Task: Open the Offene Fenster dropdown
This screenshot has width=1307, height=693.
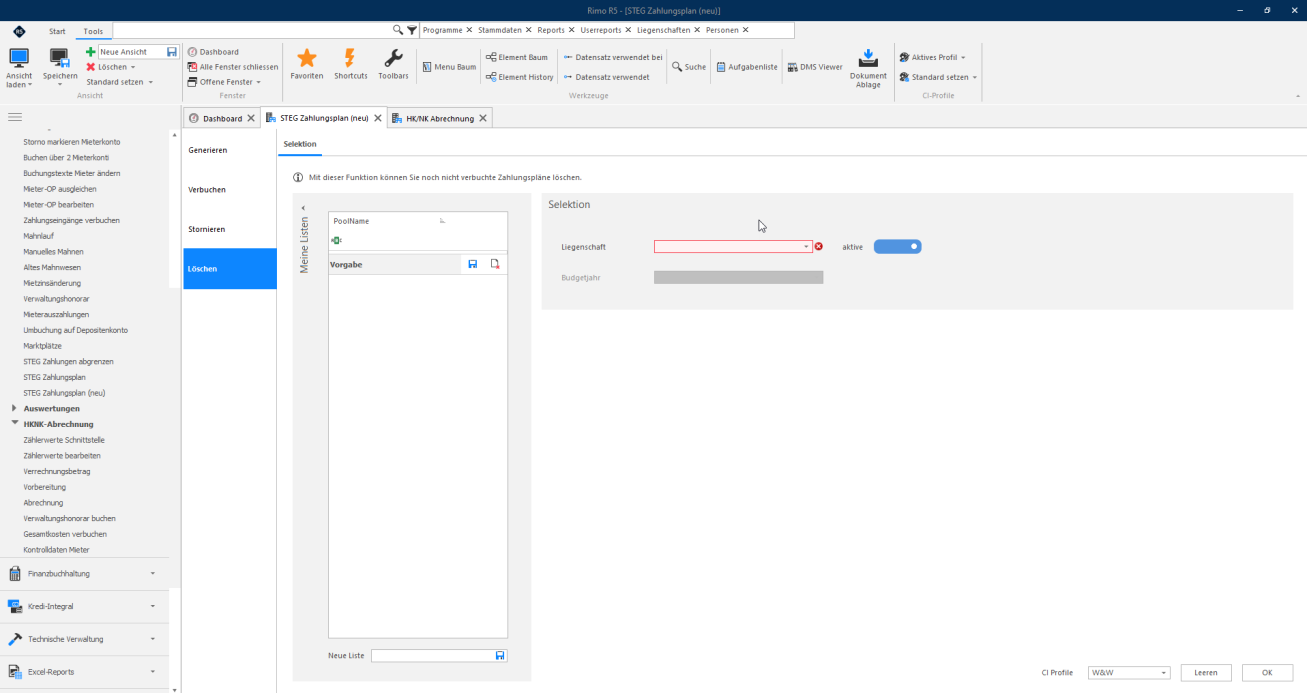Action: point(224,82)
